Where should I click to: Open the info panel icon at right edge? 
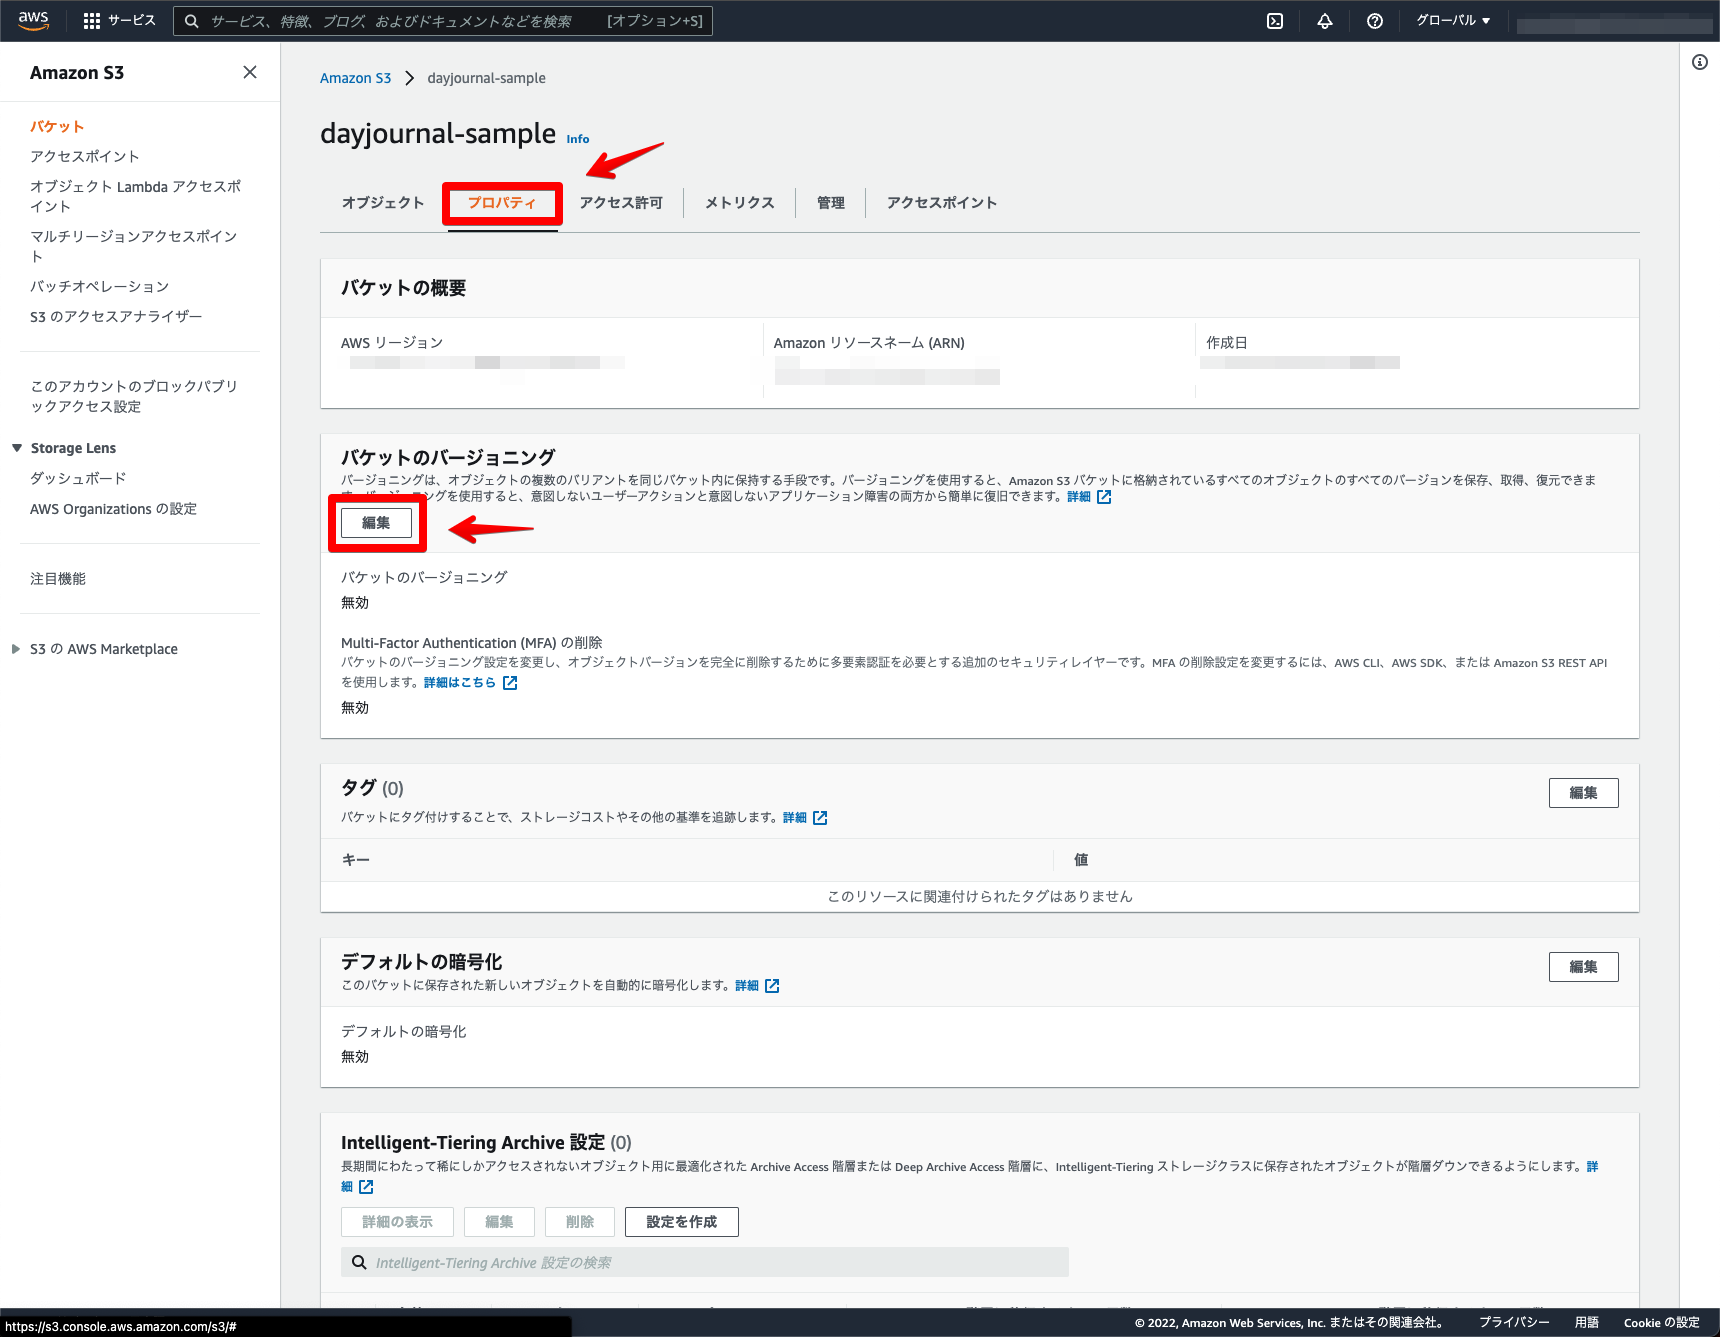(1700, 62)
